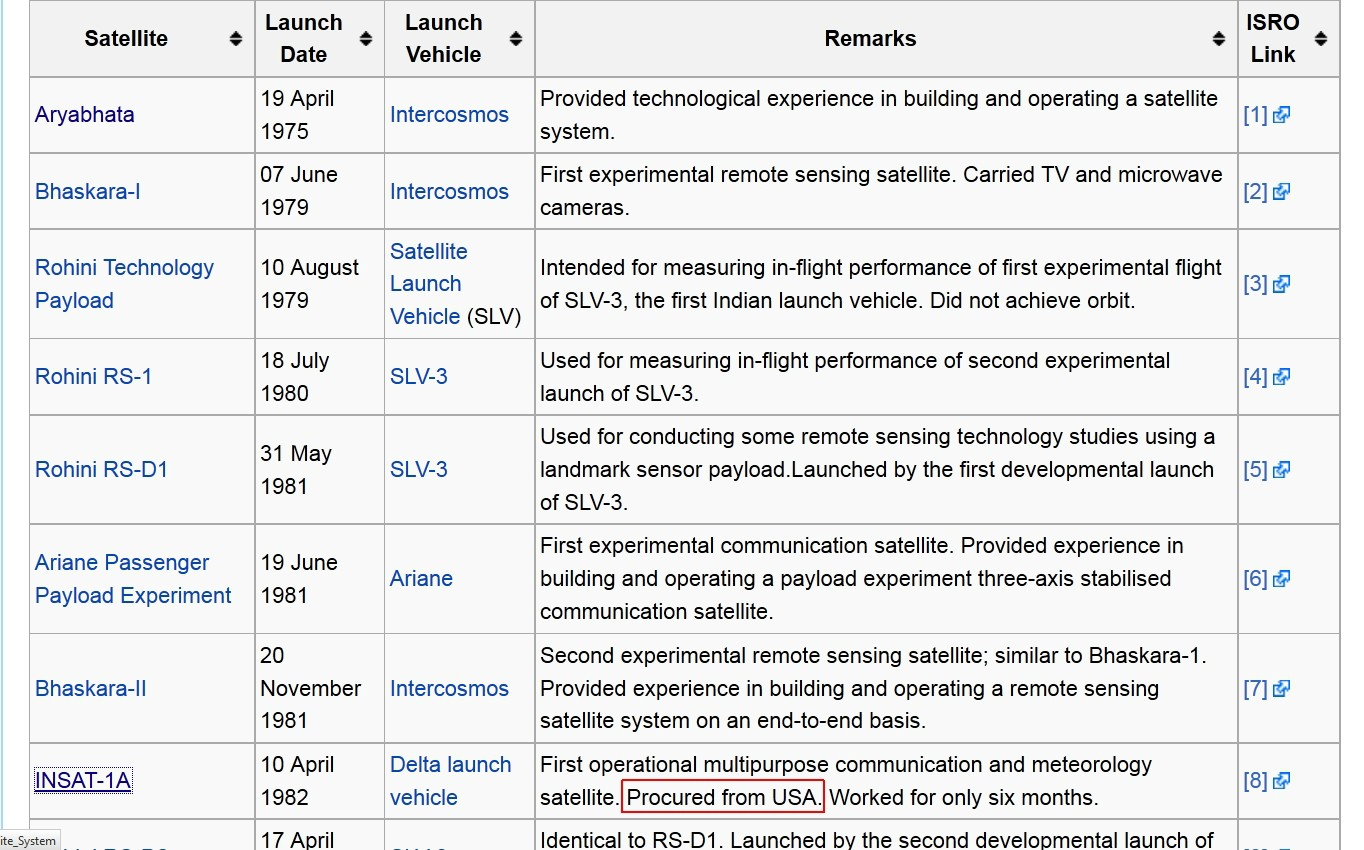Select the date 20 November 1981
Image resolution: width=1364 pixels, height=850 pixels.
[x=311, y=688]
